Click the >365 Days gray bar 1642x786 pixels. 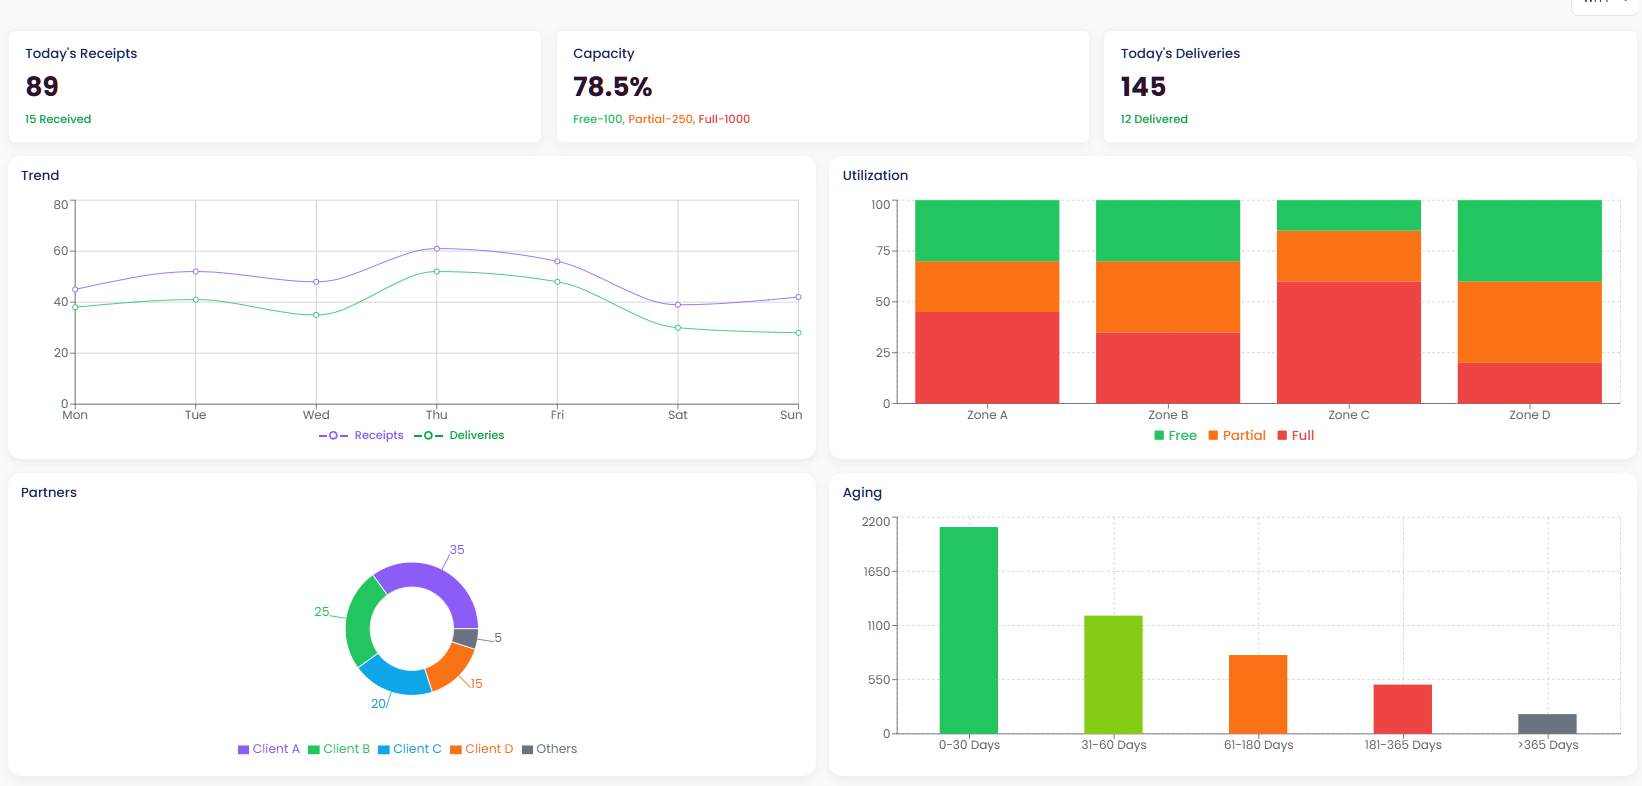[1547, 724]
